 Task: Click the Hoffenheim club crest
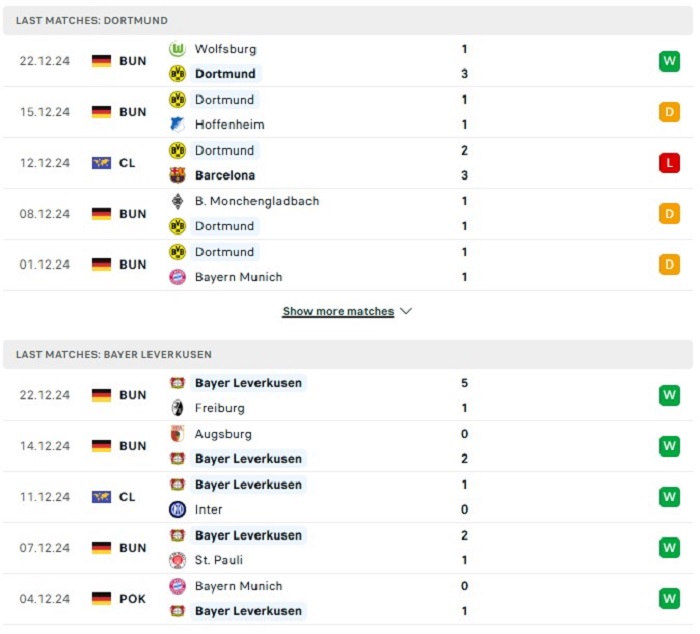(x=177, y=124)
